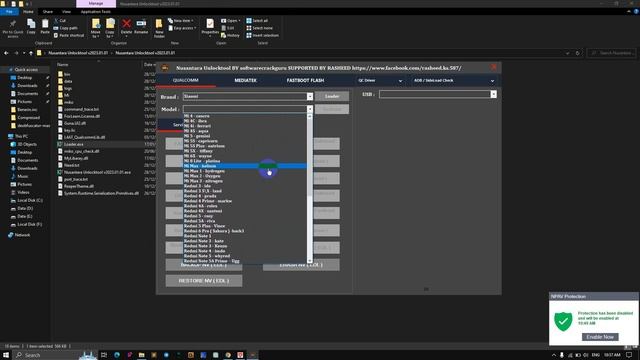Click Edit in the Open group
Viewport: 640px width, 360px height.
coord(228,28)
